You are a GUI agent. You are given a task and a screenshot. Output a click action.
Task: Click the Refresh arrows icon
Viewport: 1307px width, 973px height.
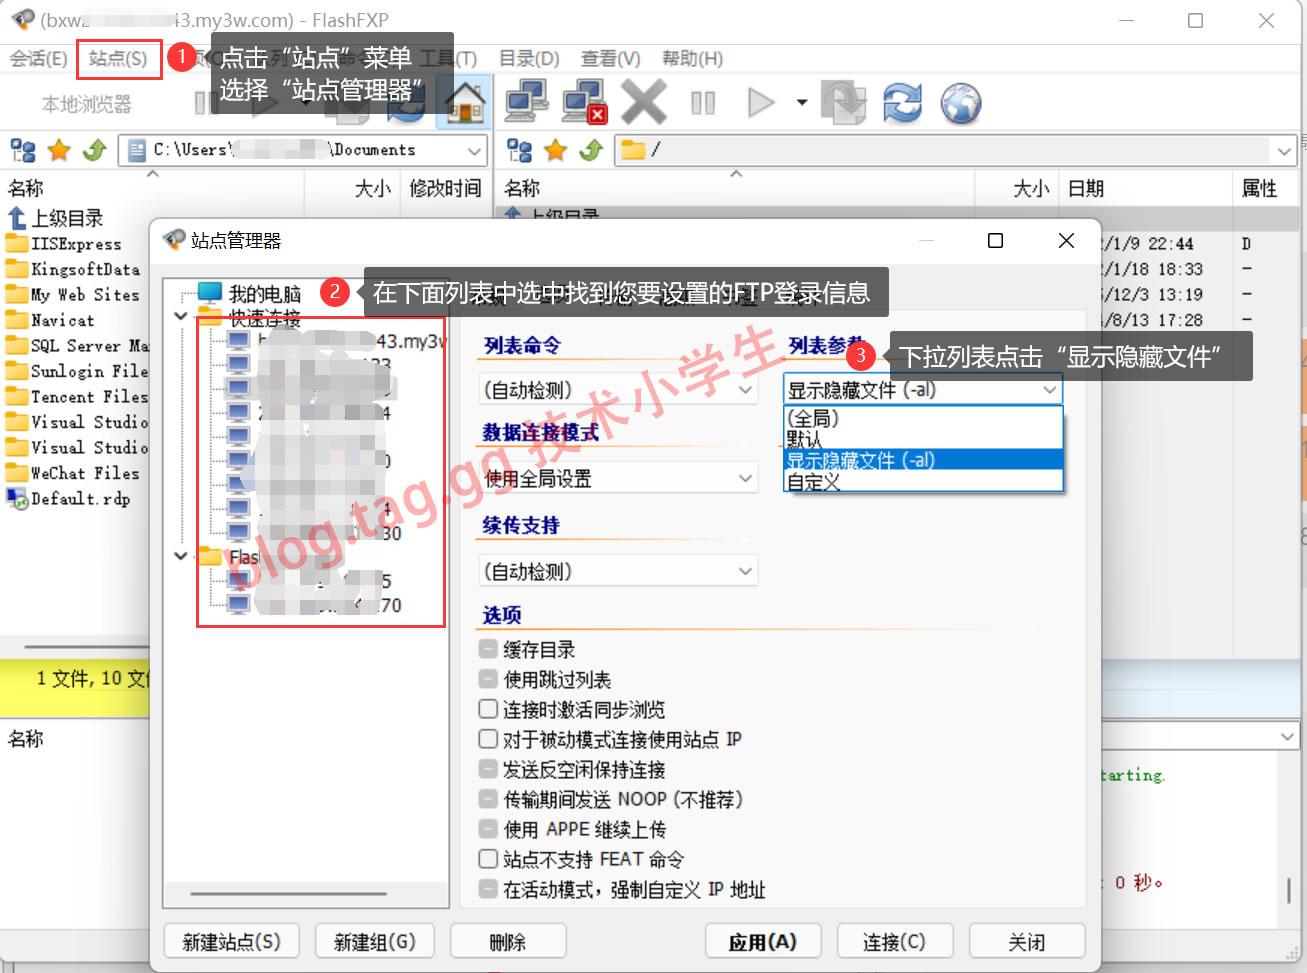point(902,102)
